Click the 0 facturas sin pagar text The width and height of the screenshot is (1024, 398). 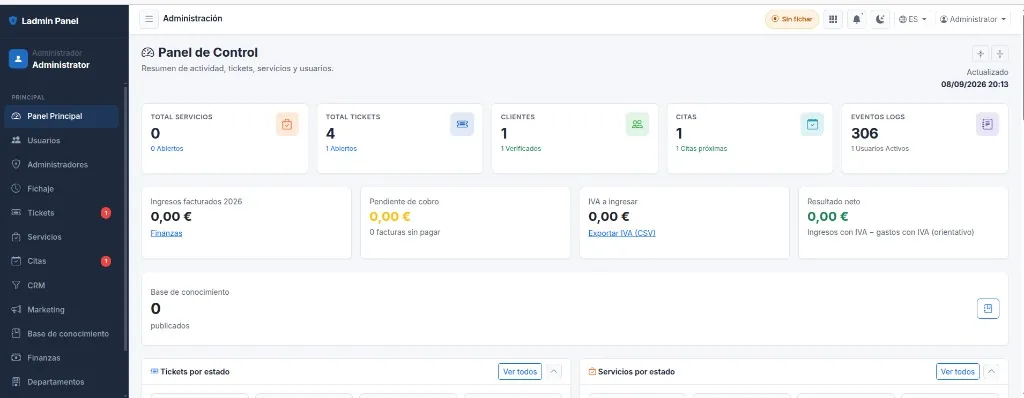[405, 233]
